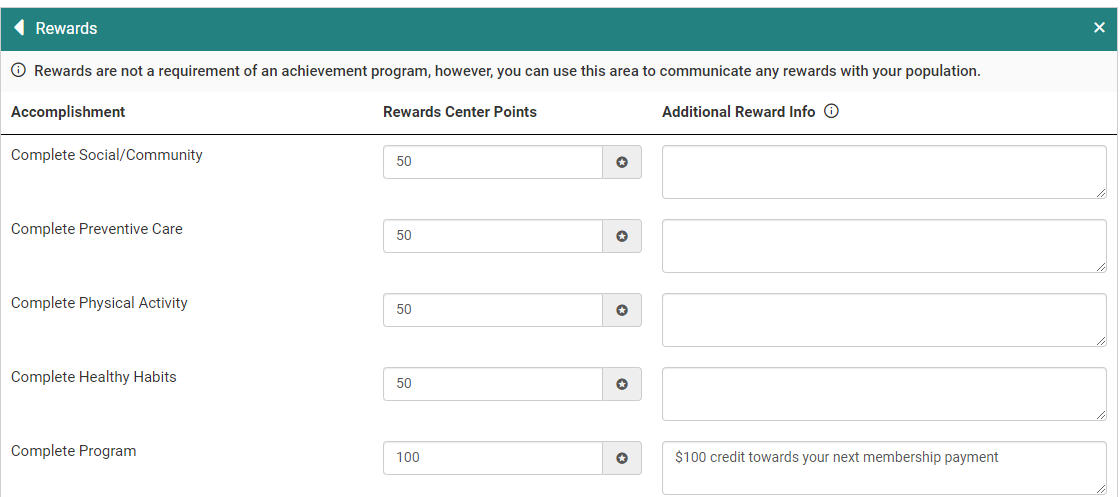Click star icon for Complete Physical Activity points
1120x497 pixels.
pyautogui.click(x=622, y=310)
